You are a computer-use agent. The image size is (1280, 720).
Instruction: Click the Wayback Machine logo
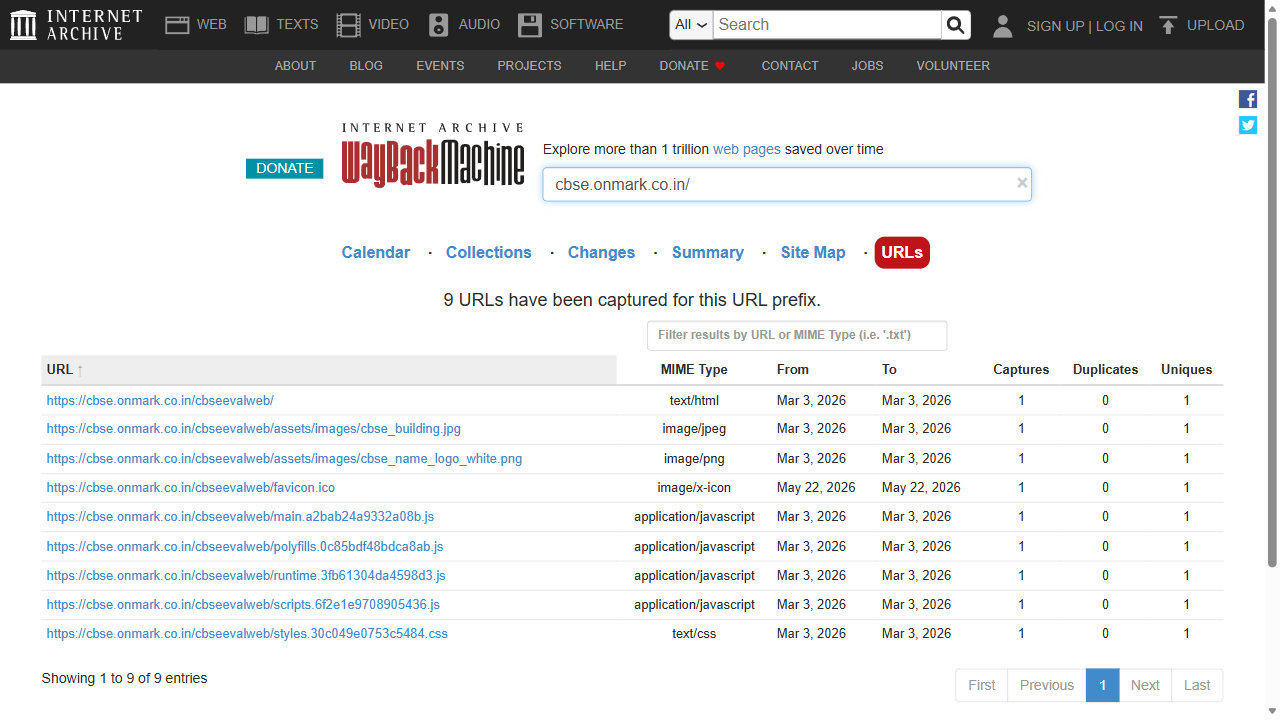click(x=433, y=155)
